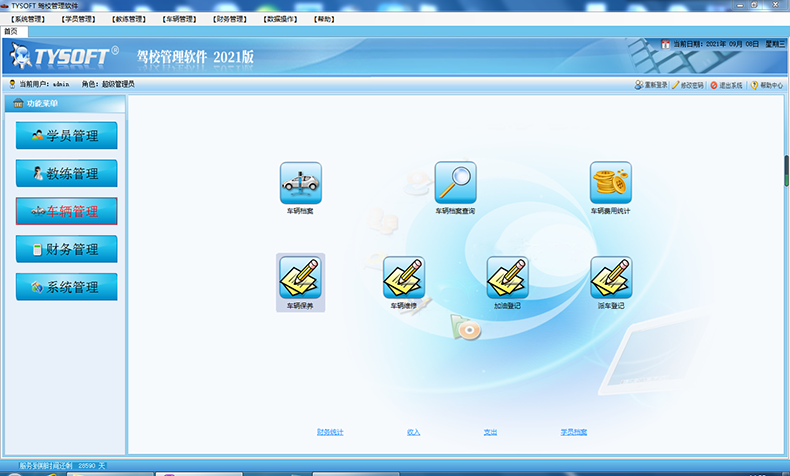790x476 pixels.
Task: Open the 【财务管理】 menu
Action: [229, 19]
